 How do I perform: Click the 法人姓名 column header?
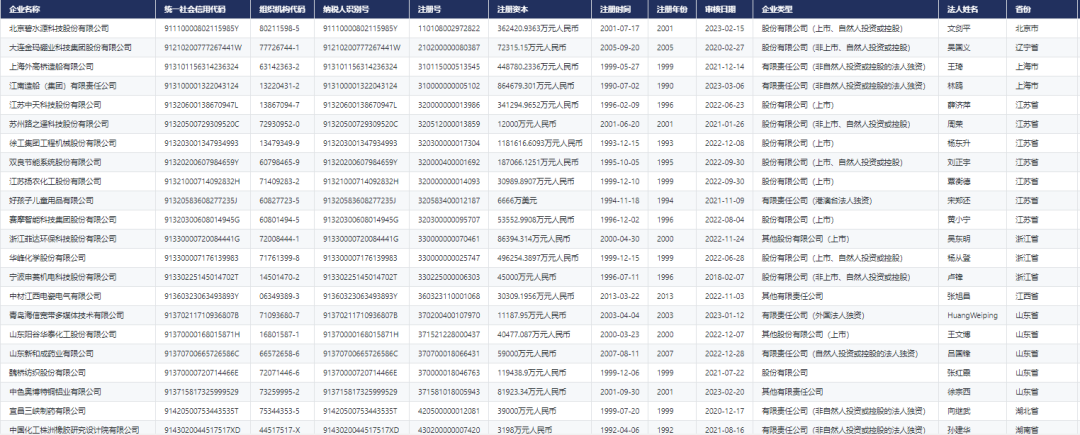click(963, 10)
